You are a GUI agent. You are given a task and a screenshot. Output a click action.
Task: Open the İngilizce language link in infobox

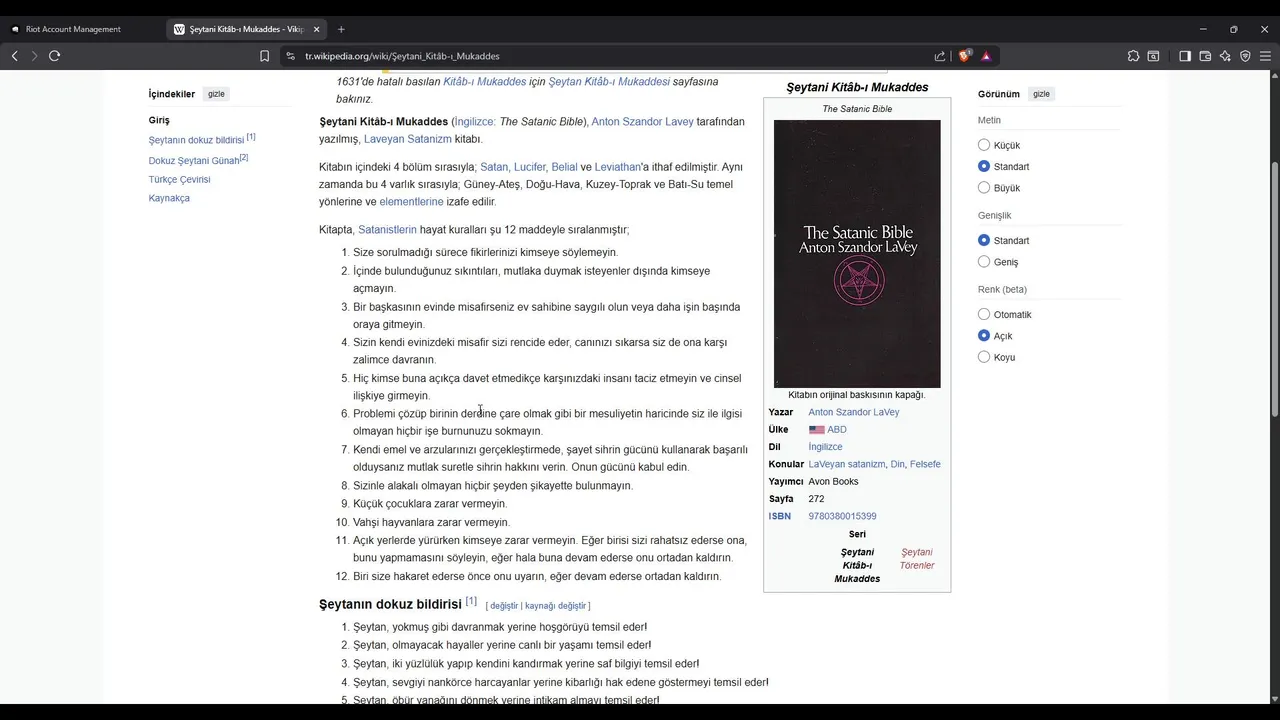[825, 447]
